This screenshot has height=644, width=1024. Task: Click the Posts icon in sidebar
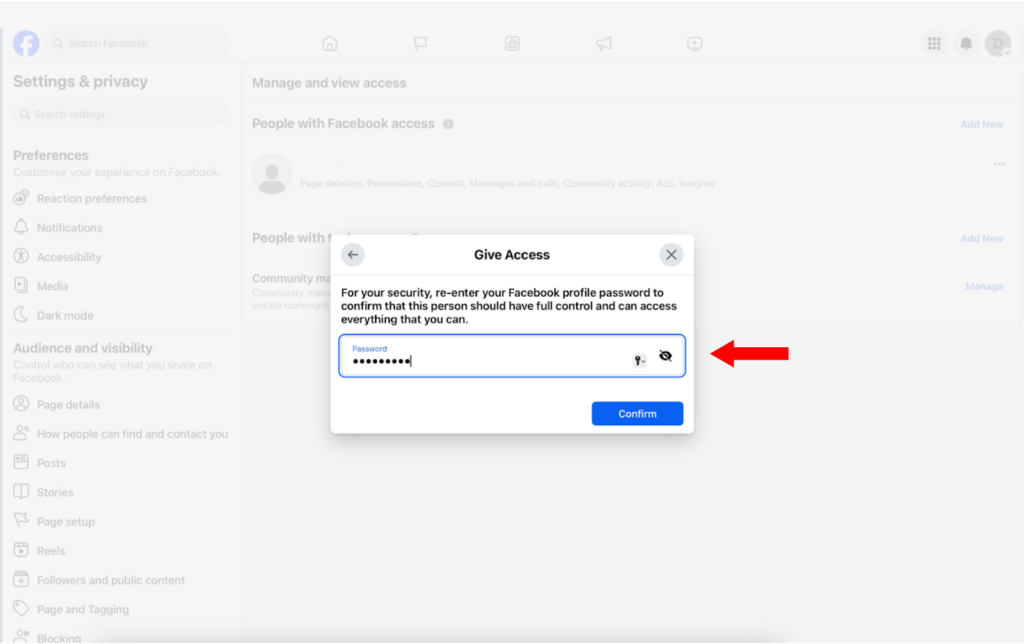pos(21,462)
